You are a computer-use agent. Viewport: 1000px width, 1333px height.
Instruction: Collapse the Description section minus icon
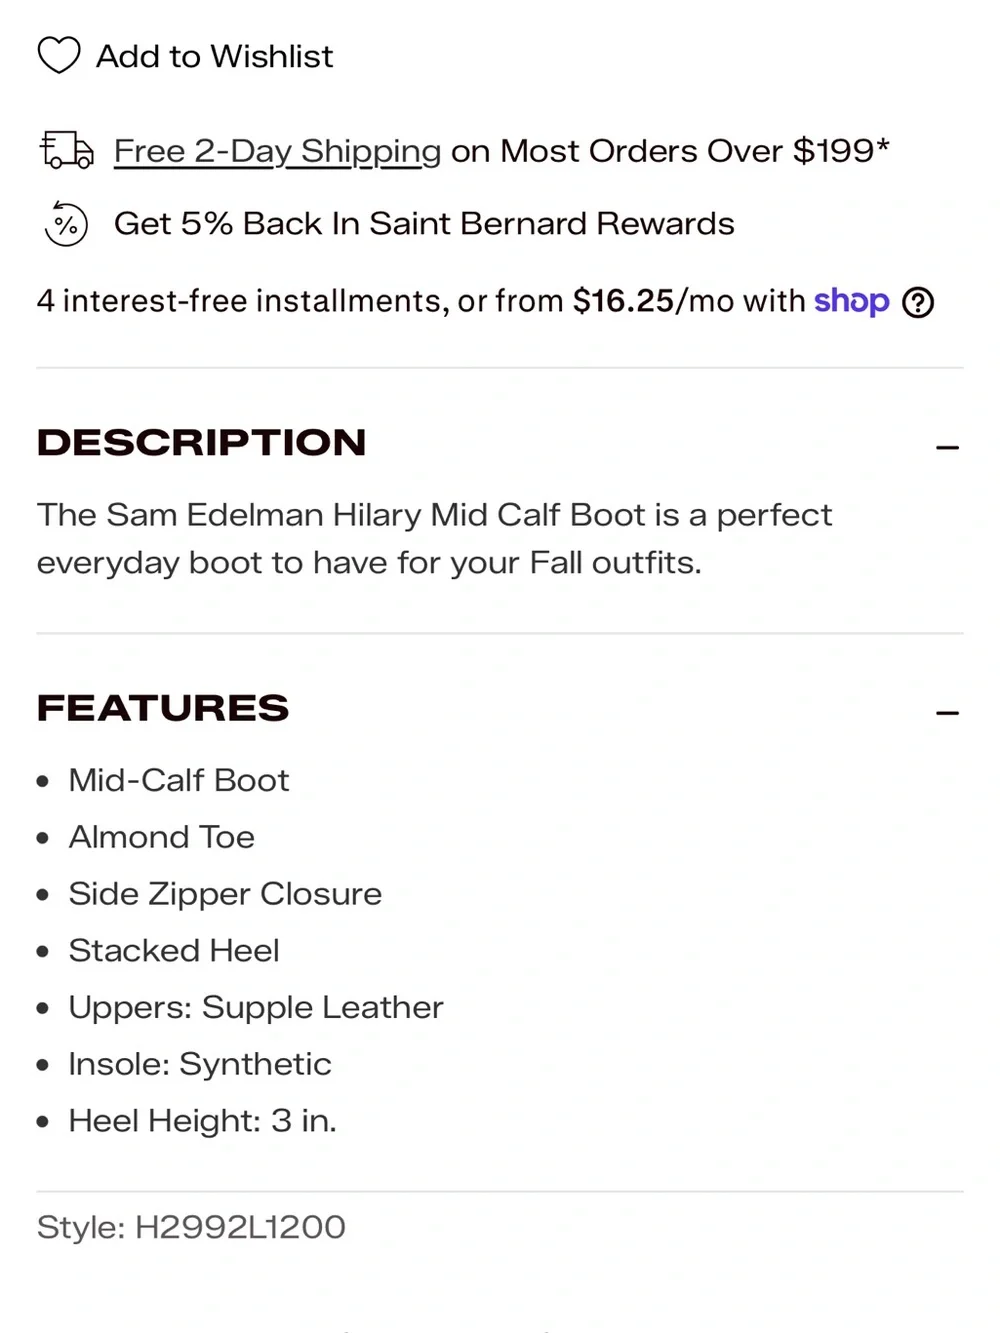[x=947, y=448]
